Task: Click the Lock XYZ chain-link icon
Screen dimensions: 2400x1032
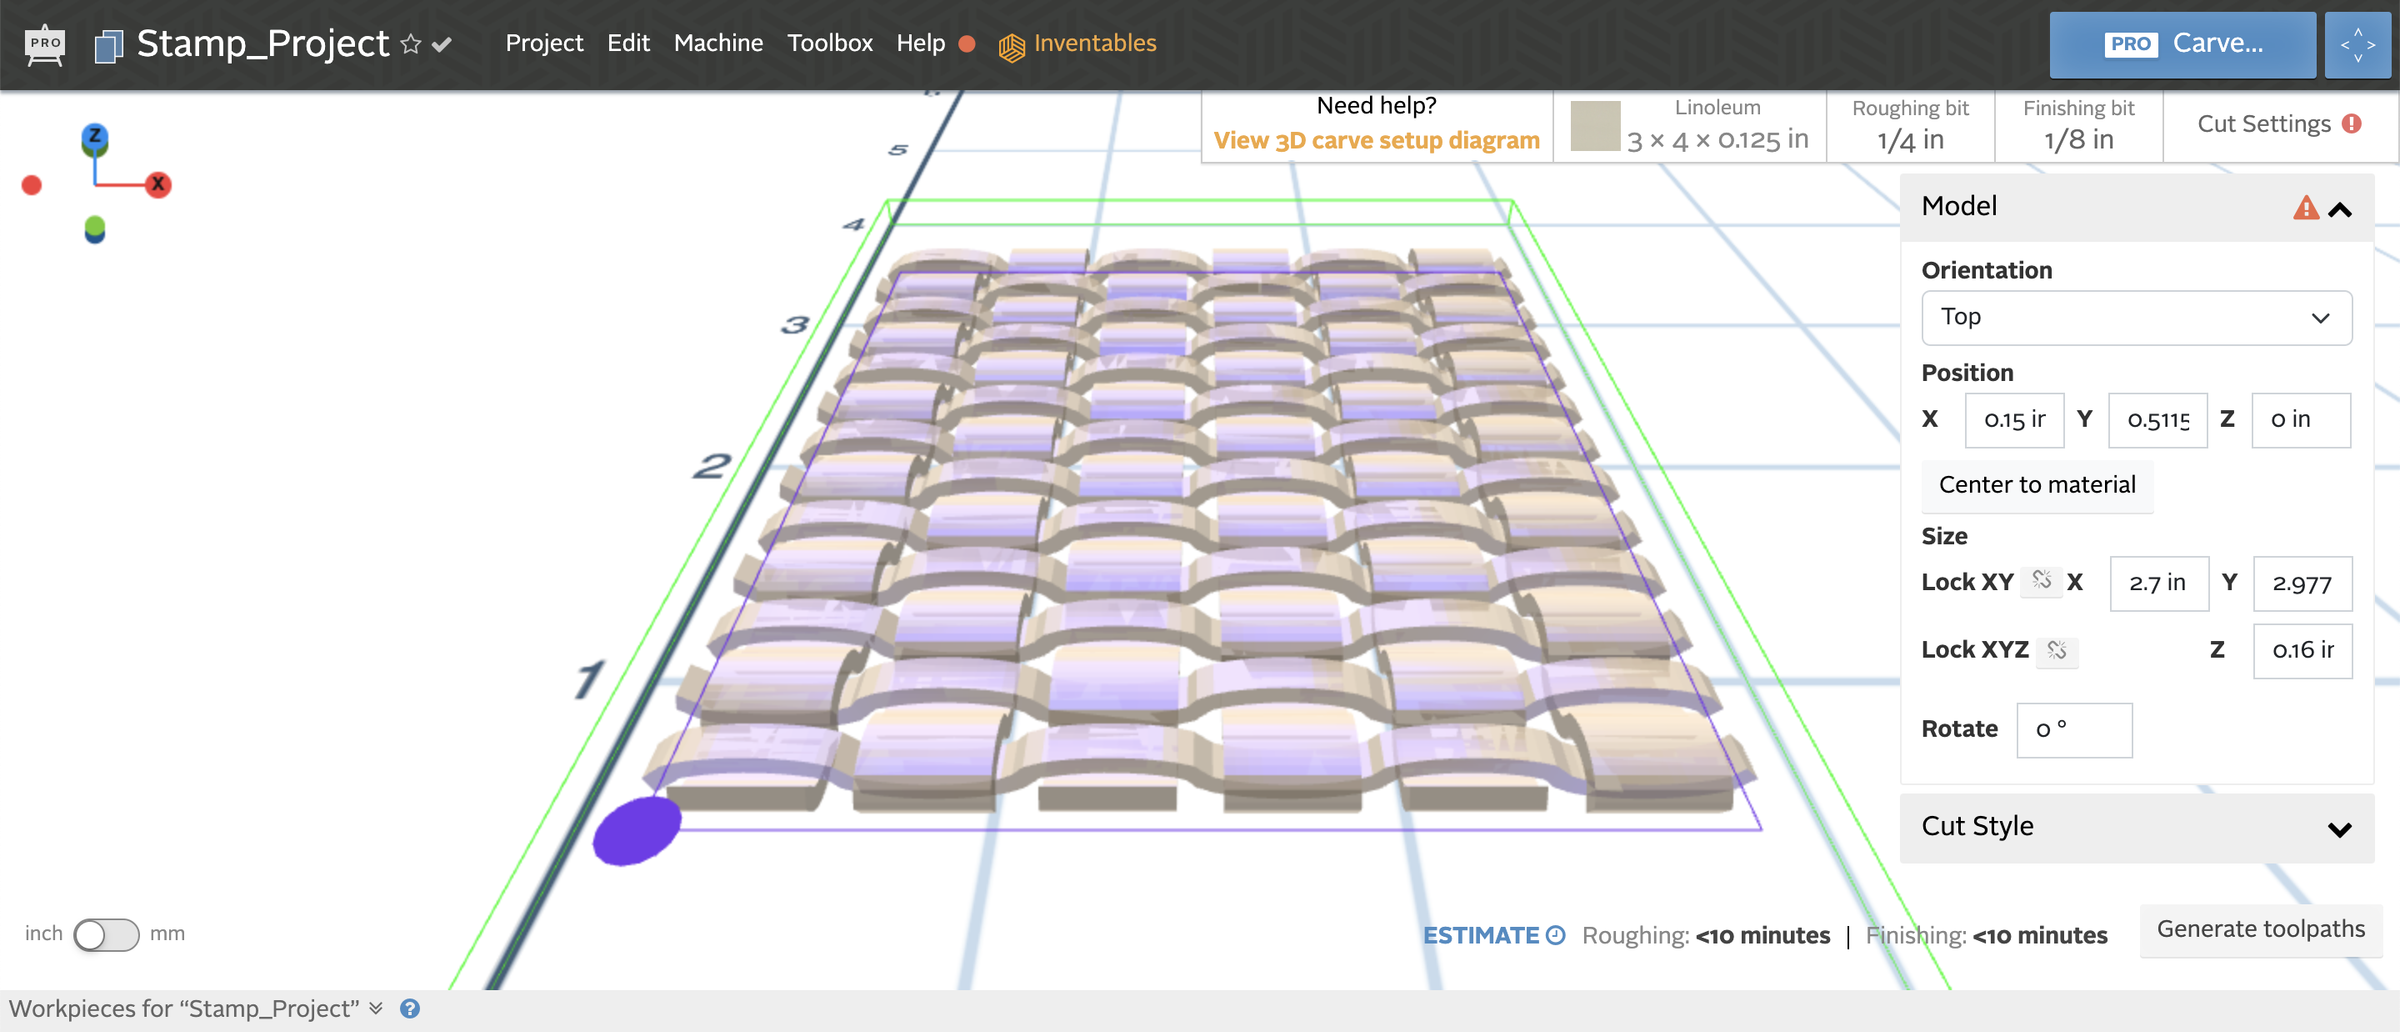Action: click(2057, 651)
